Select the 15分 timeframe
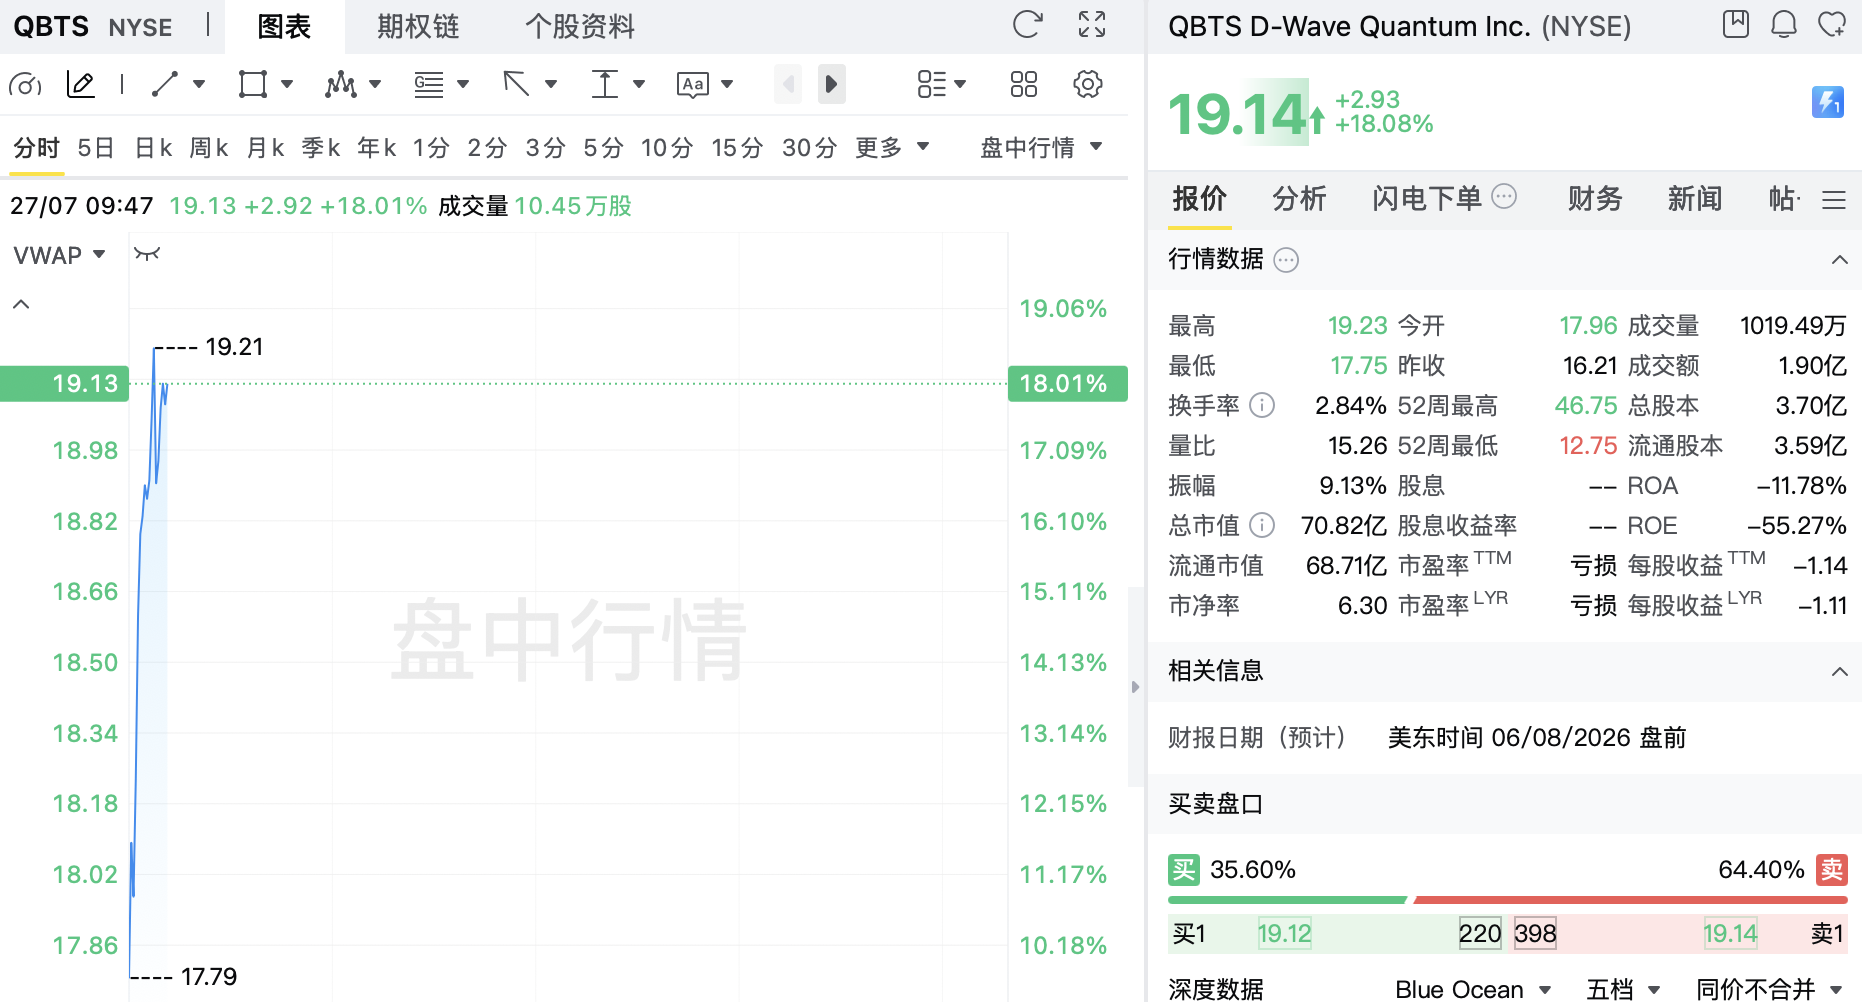Viewport: 1862px width, 1002px height. click(738, 148)
